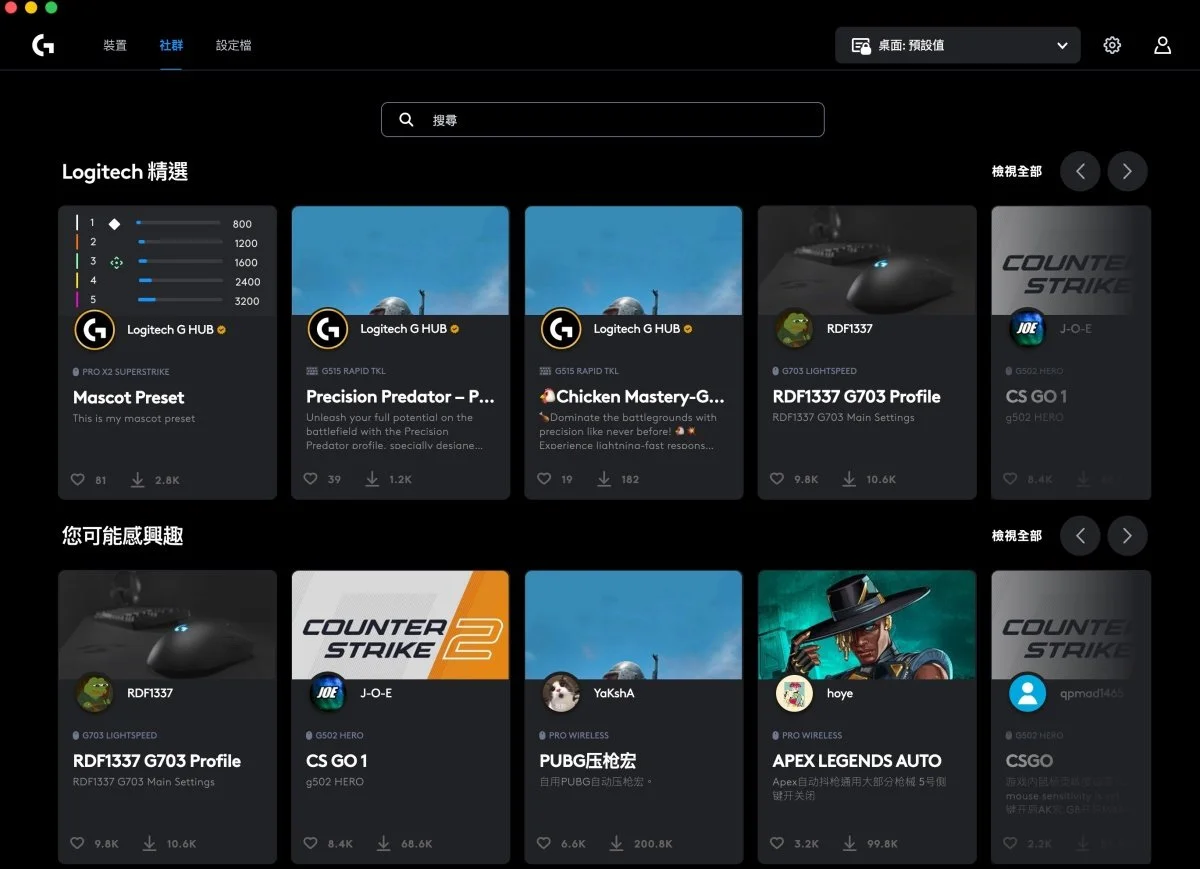Click hoye user avatar
This screenshot has height=869, width=1200.
pos(794,693)
